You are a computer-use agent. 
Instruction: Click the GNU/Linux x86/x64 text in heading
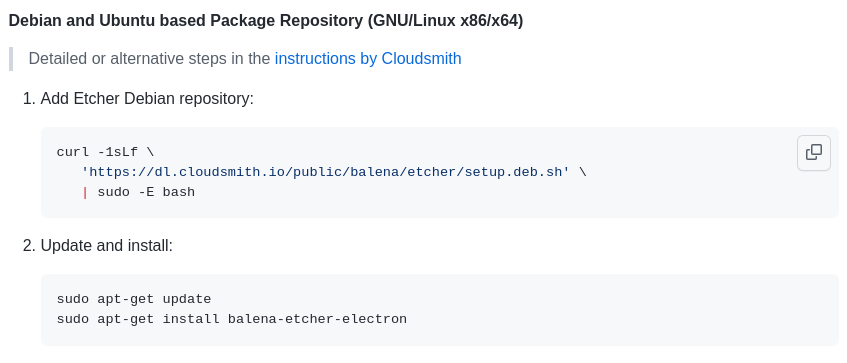446,21
